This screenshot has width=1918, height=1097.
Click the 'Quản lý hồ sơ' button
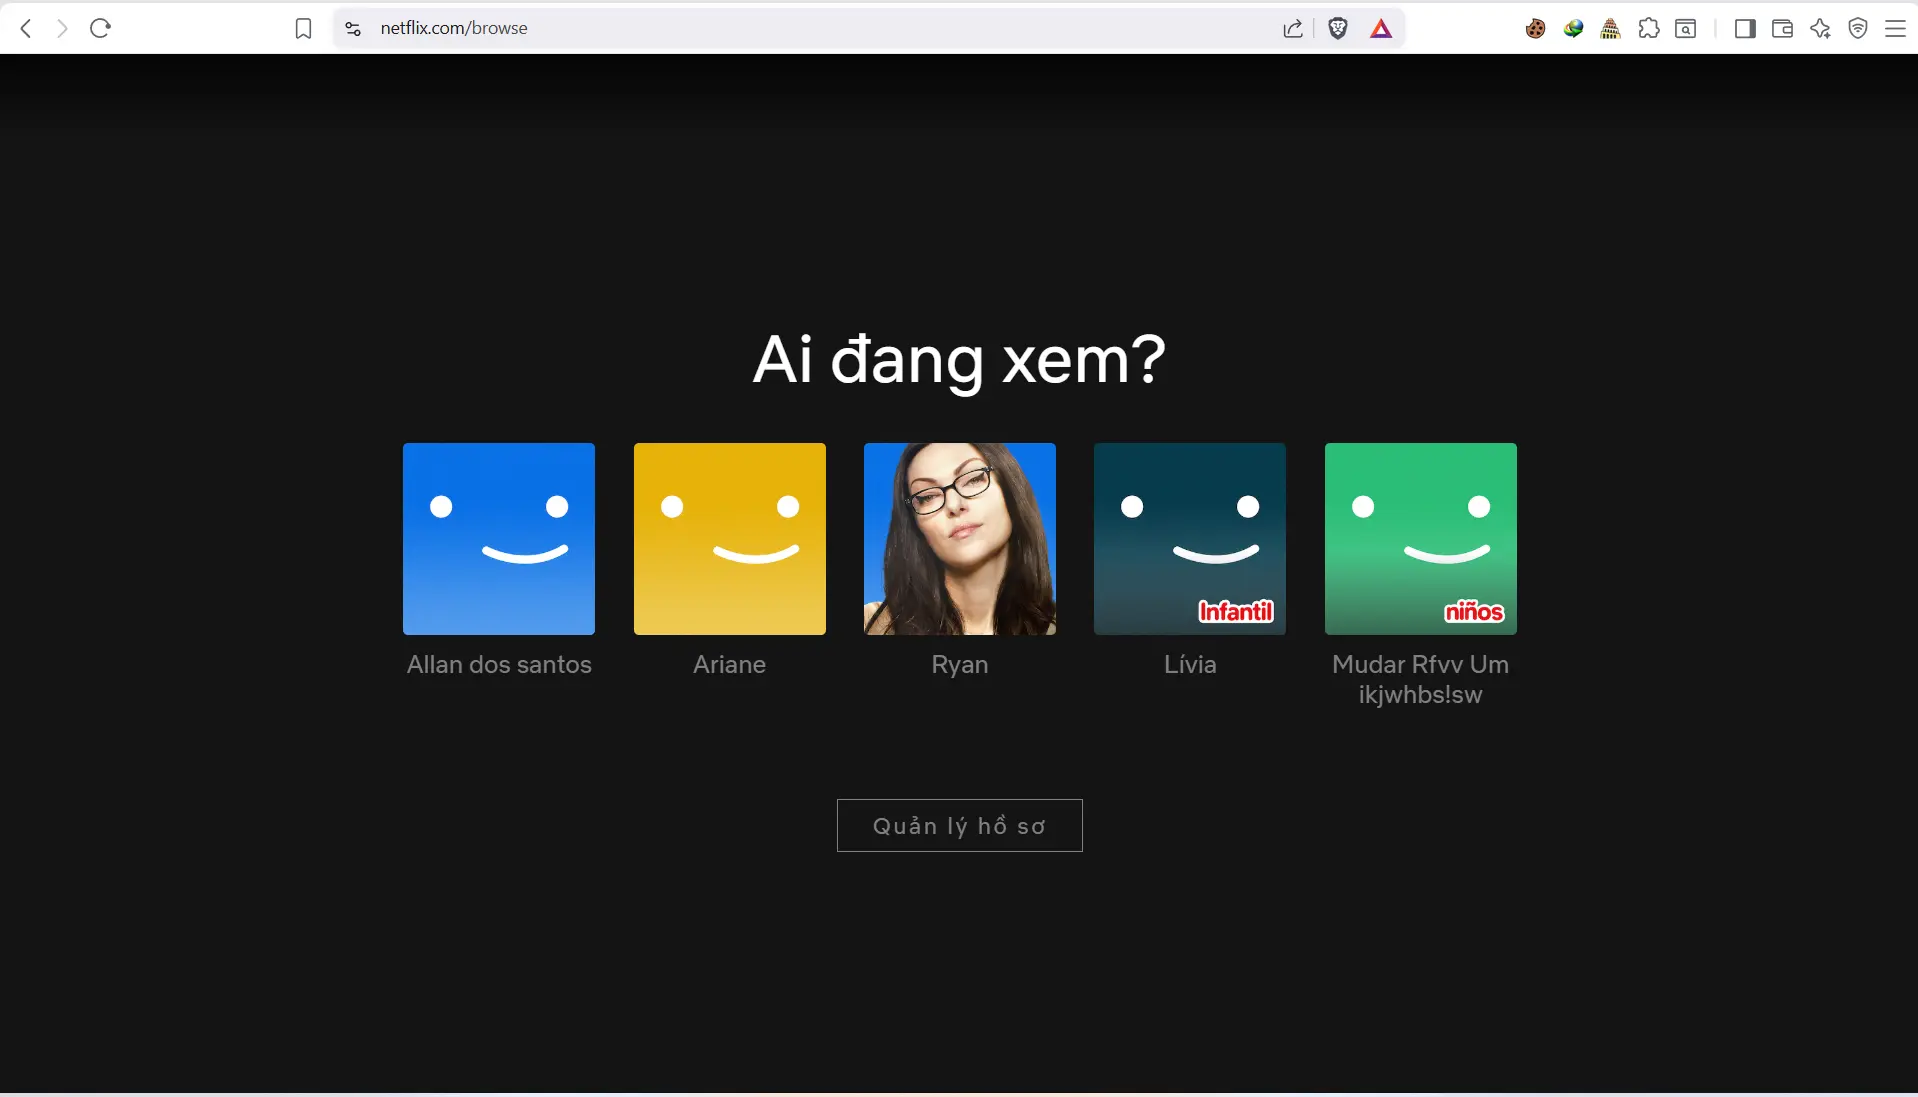(x=960, y=825)
